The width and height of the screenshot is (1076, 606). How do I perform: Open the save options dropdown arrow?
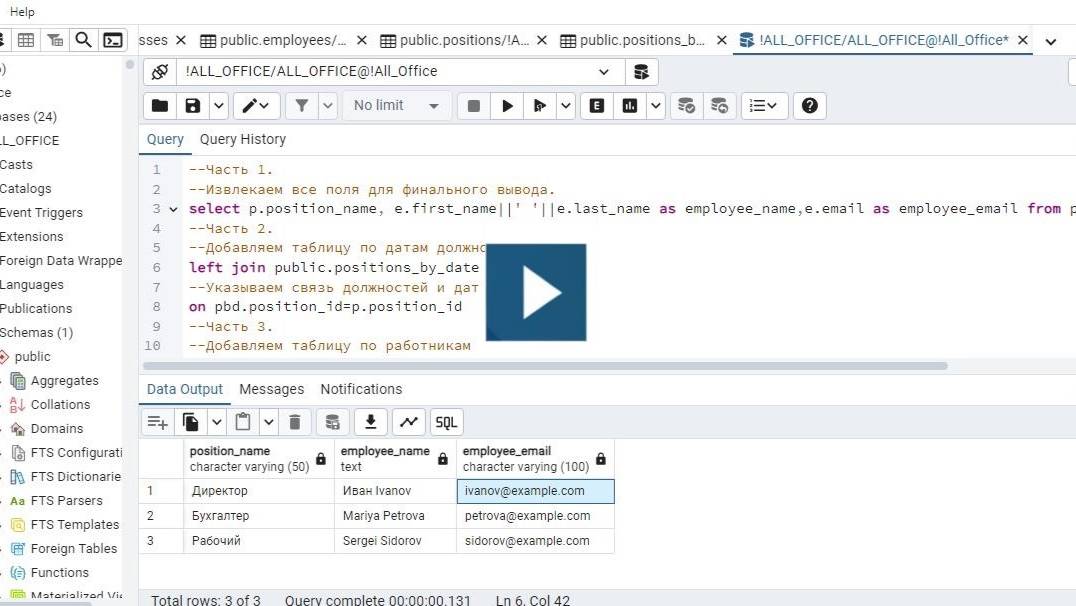(x=218, y=106)
